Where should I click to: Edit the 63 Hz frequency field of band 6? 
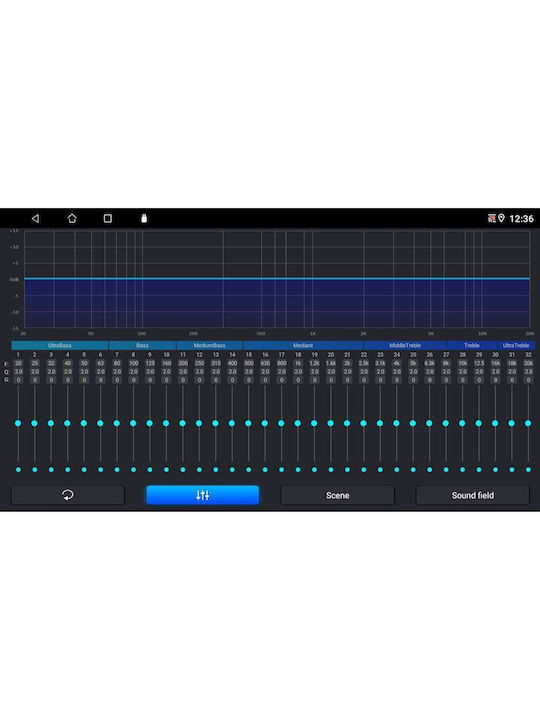click(x=101, y=363)
